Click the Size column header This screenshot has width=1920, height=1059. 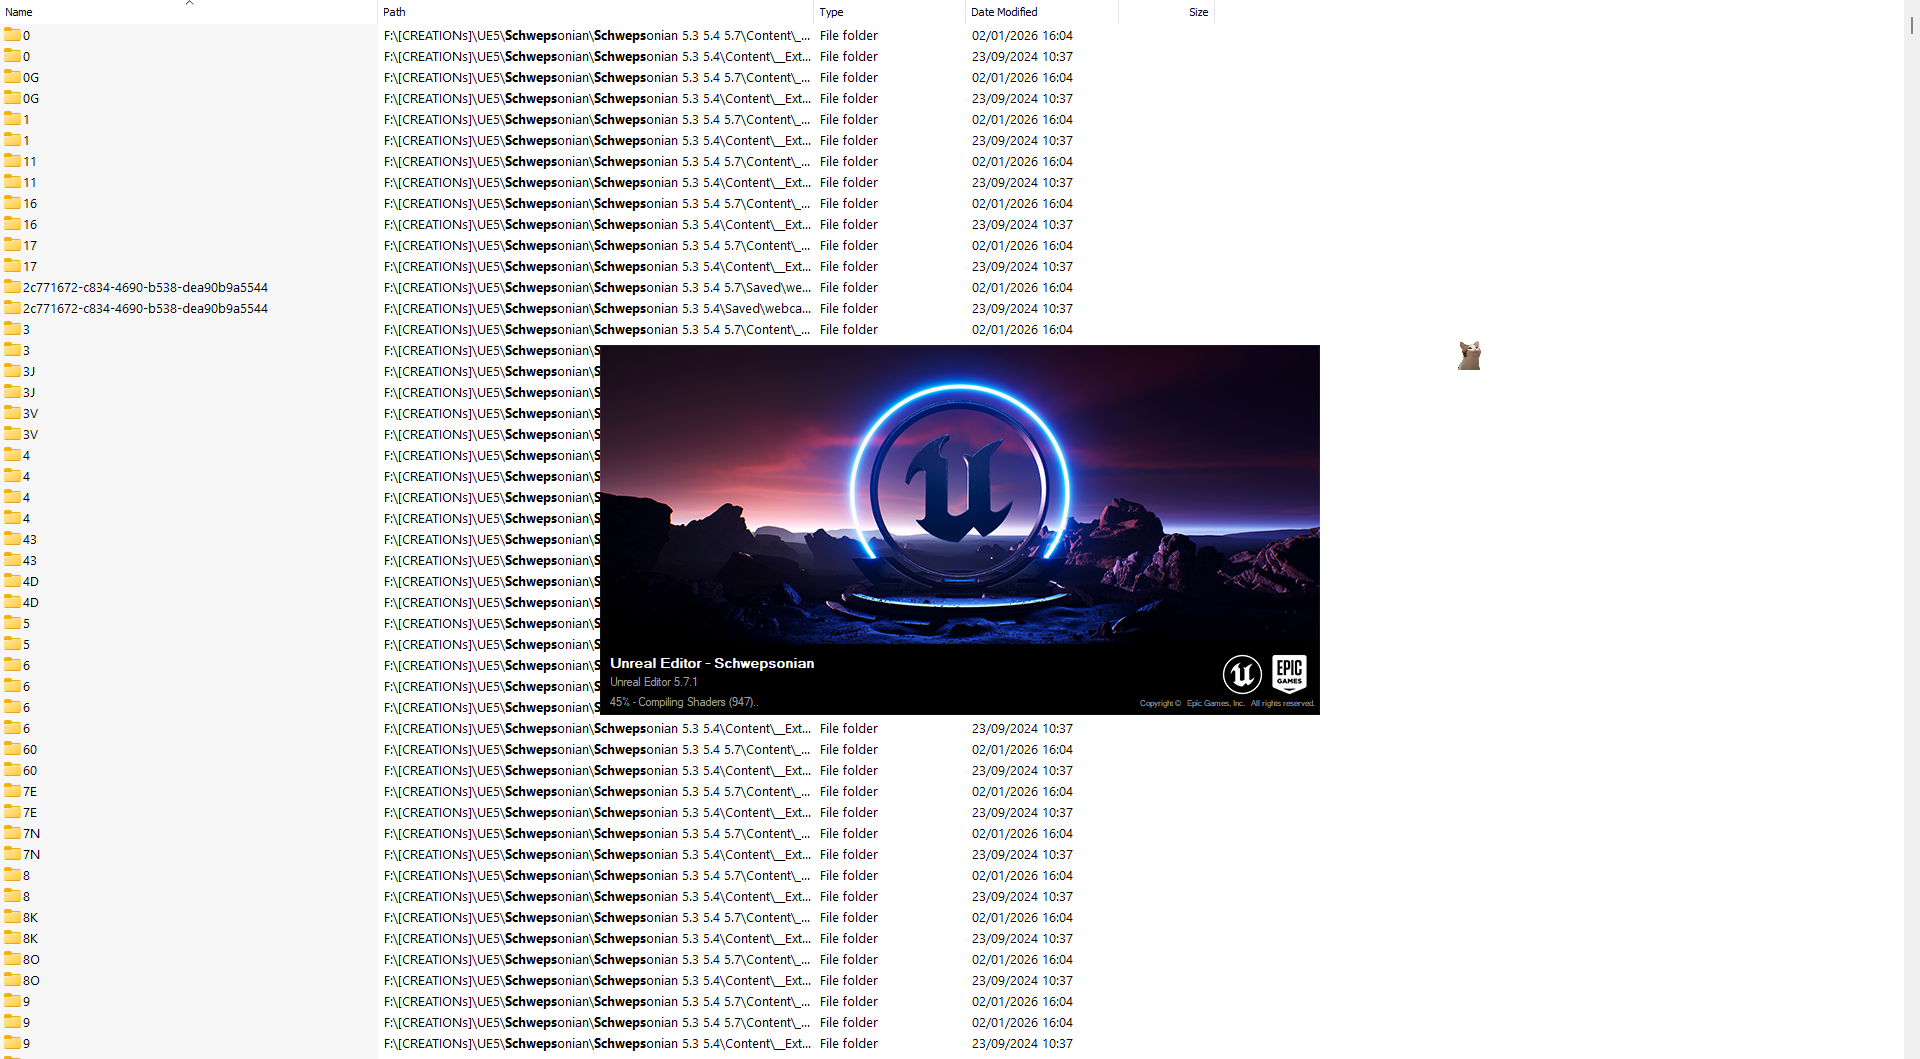point(1198,12)
